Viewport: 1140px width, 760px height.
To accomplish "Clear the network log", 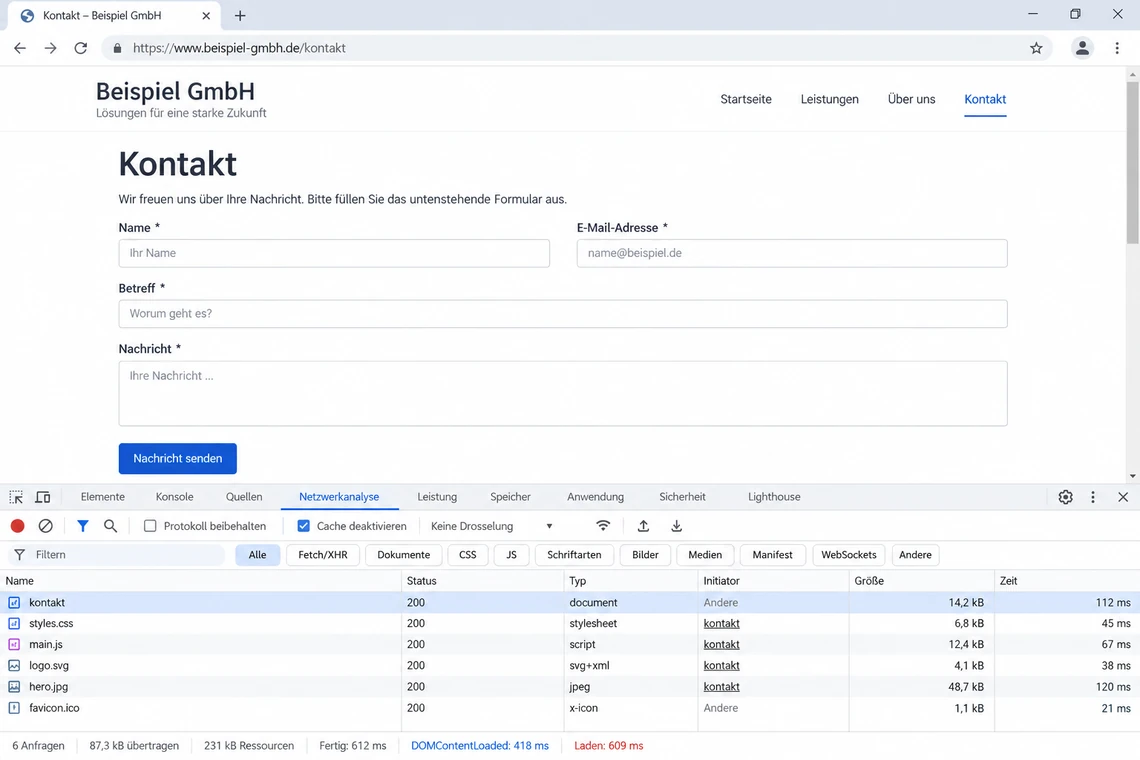I will (x=45, y=526).
